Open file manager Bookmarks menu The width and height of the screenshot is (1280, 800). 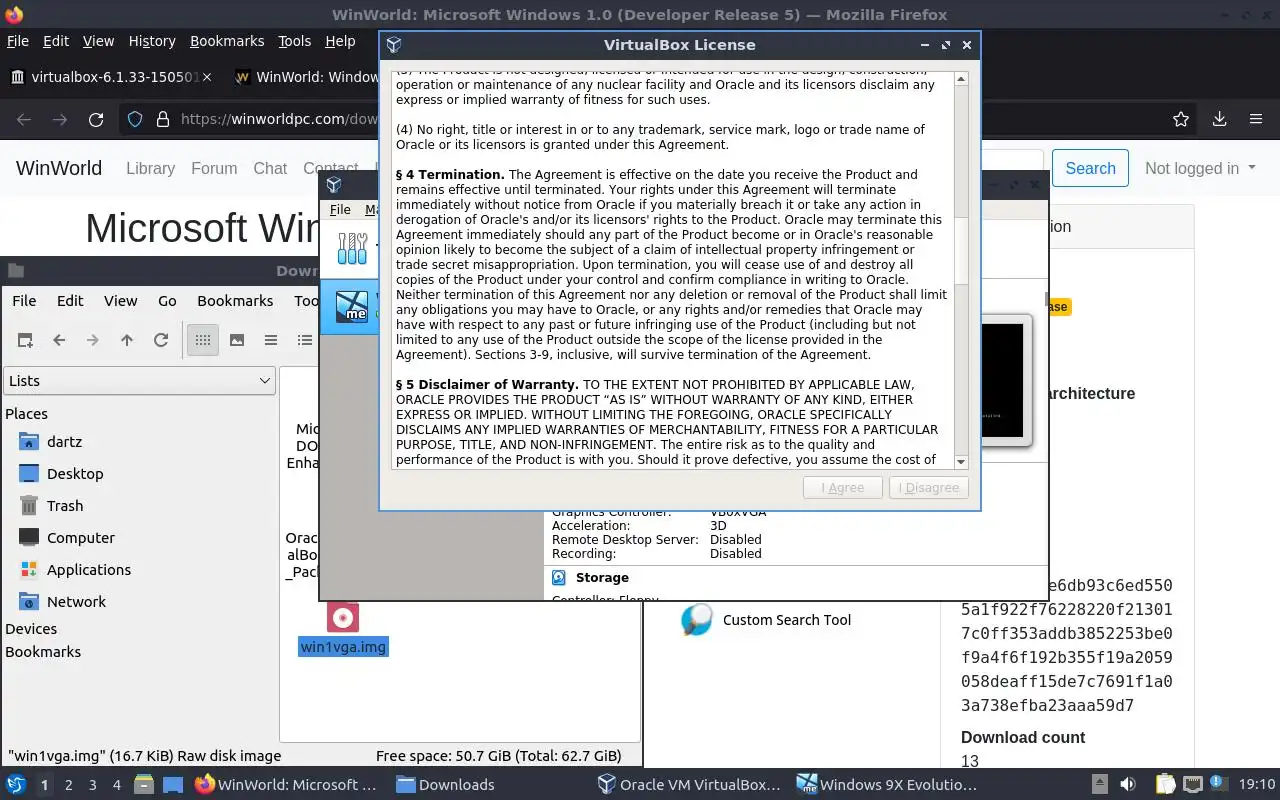235,301
